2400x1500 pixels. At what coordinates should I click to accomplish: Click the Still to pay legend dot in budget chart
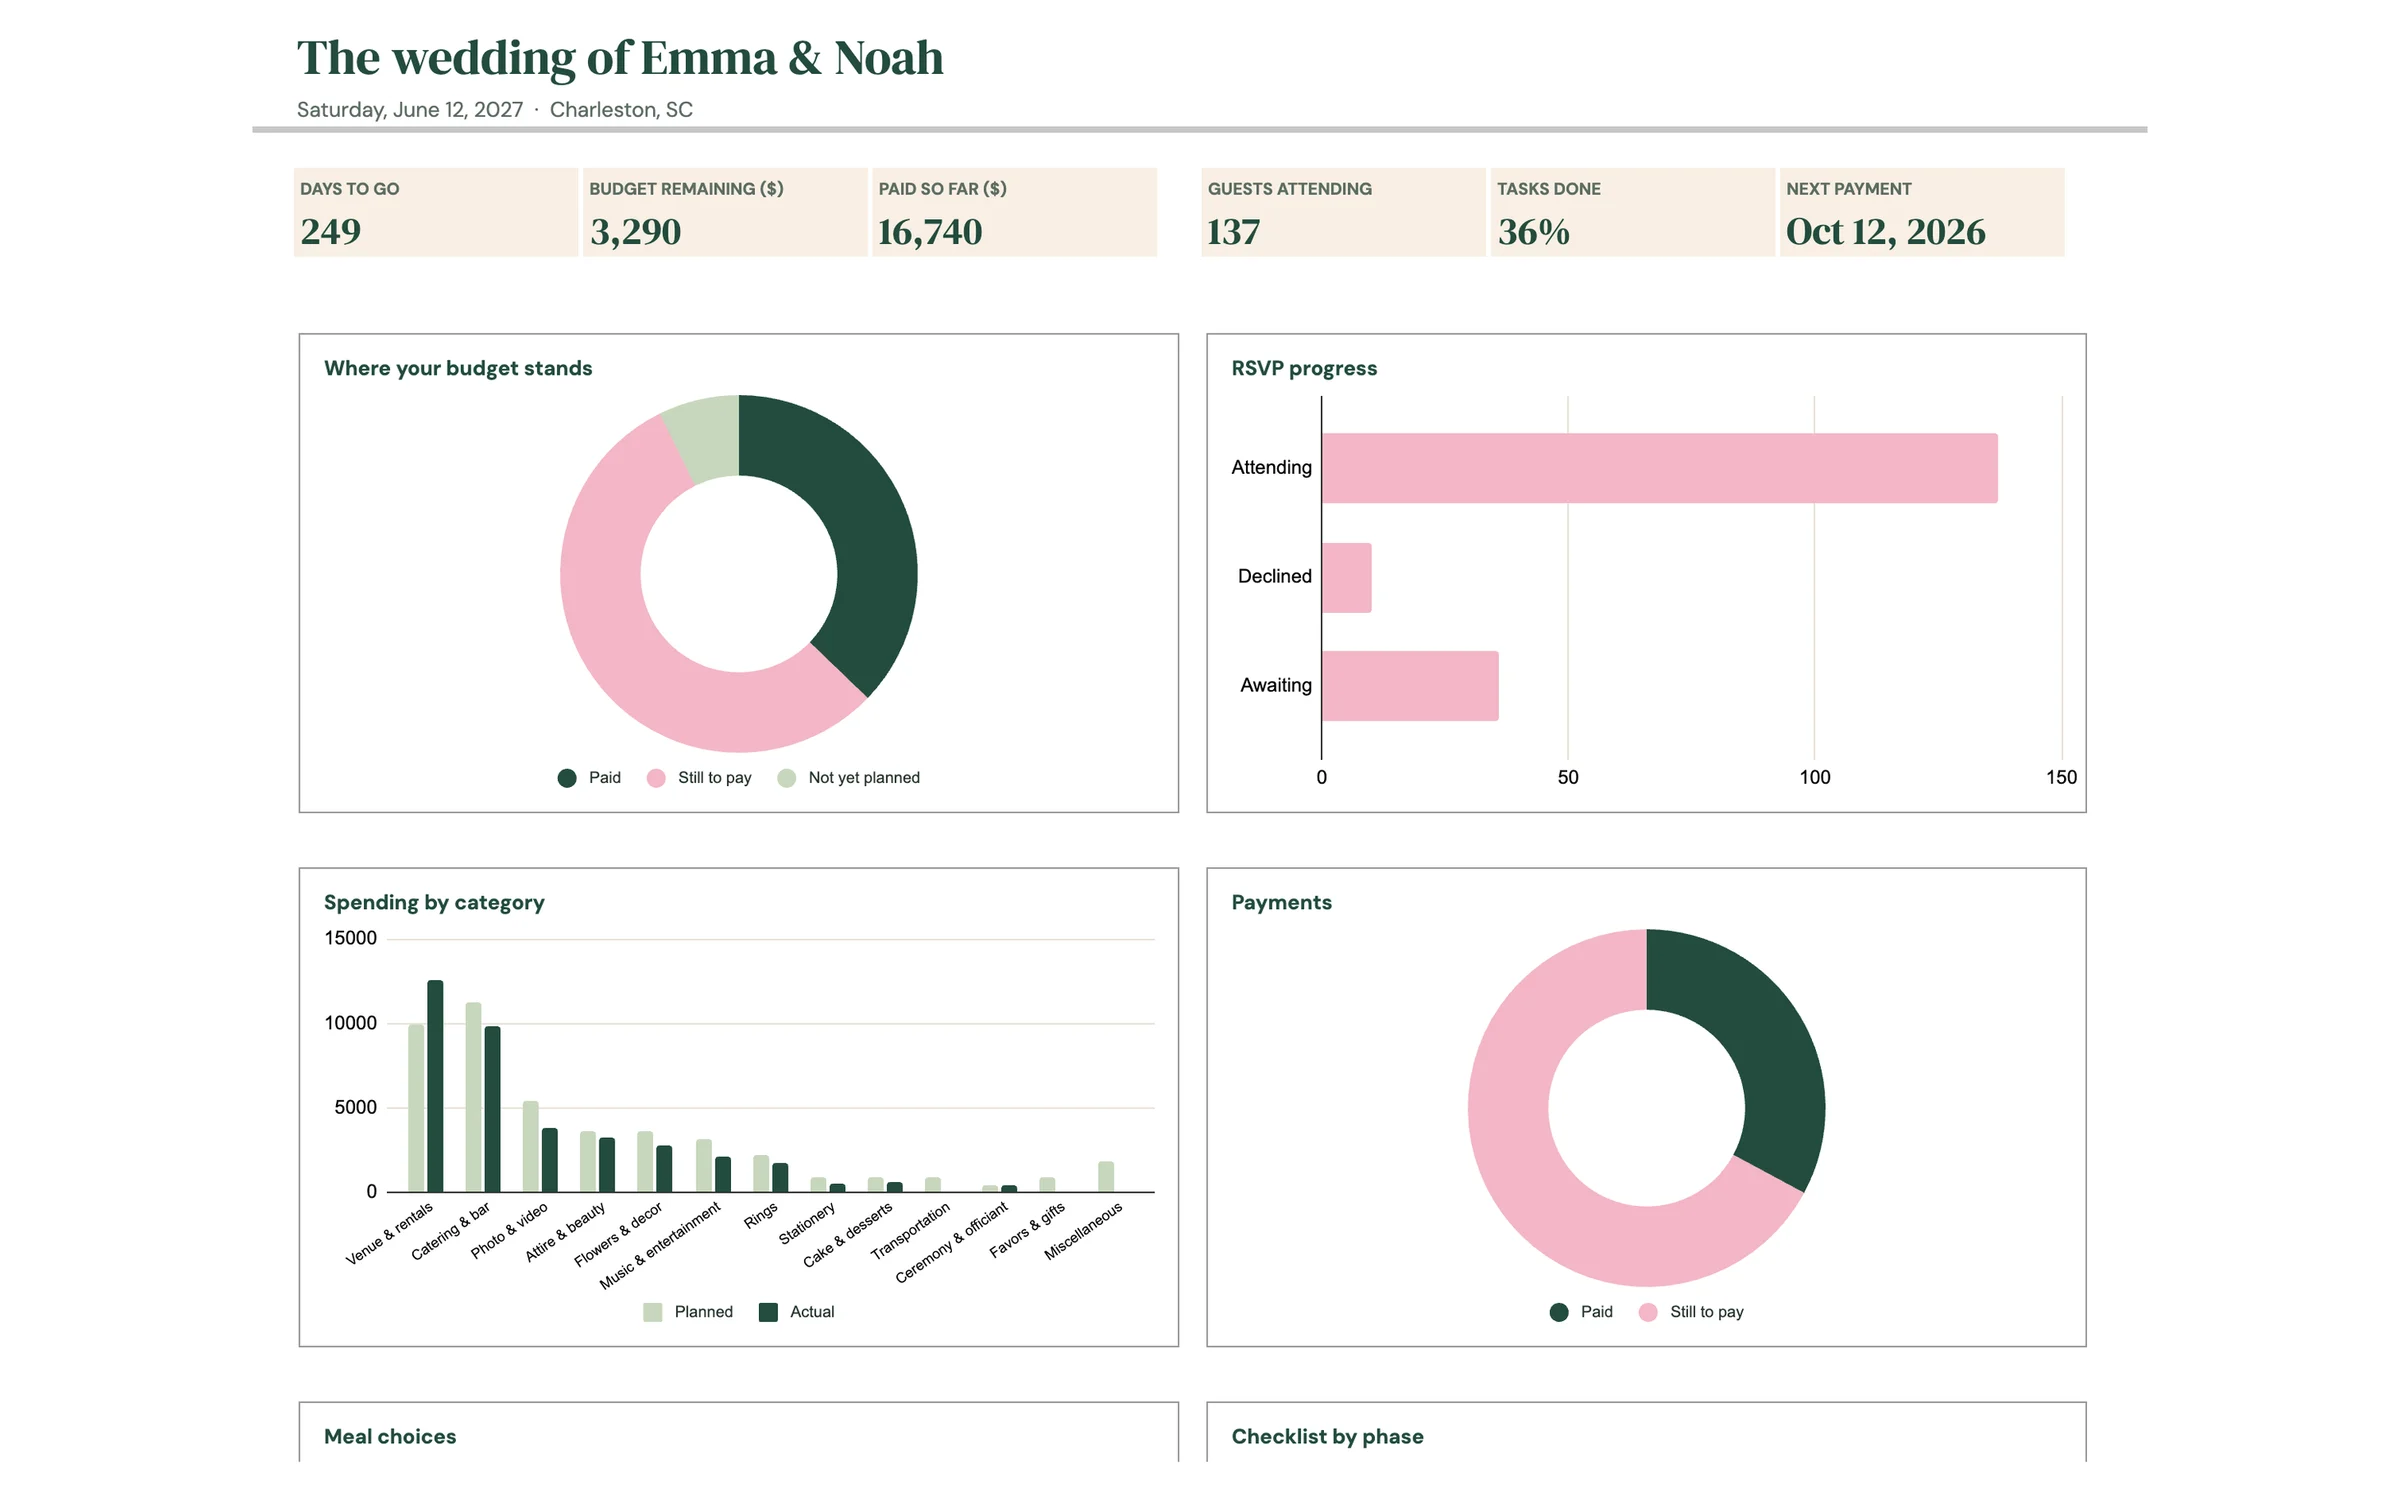pos(656,778)
